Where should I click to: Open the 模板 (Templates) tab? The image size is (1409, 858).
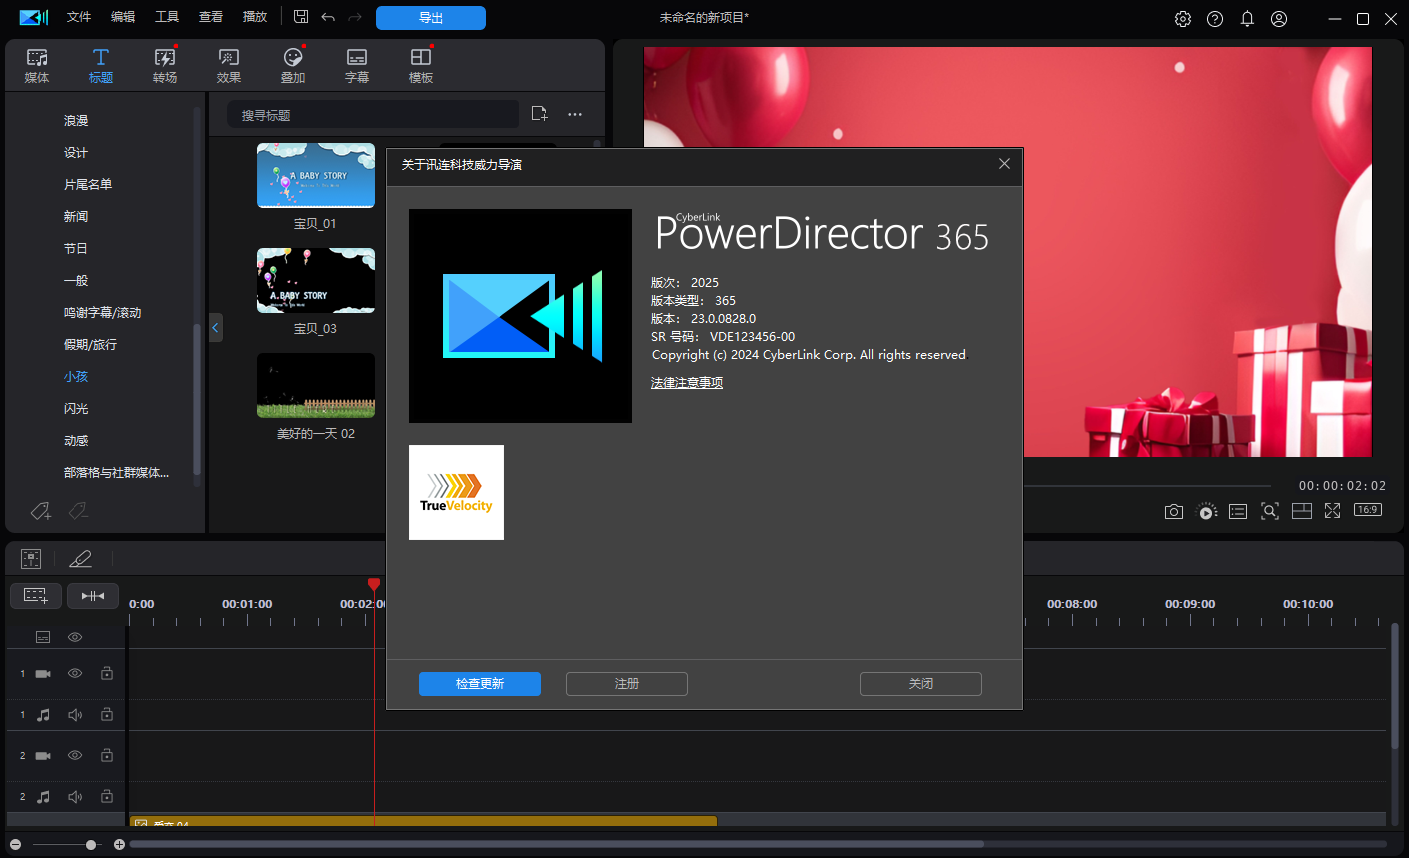(x=421, y=66)
